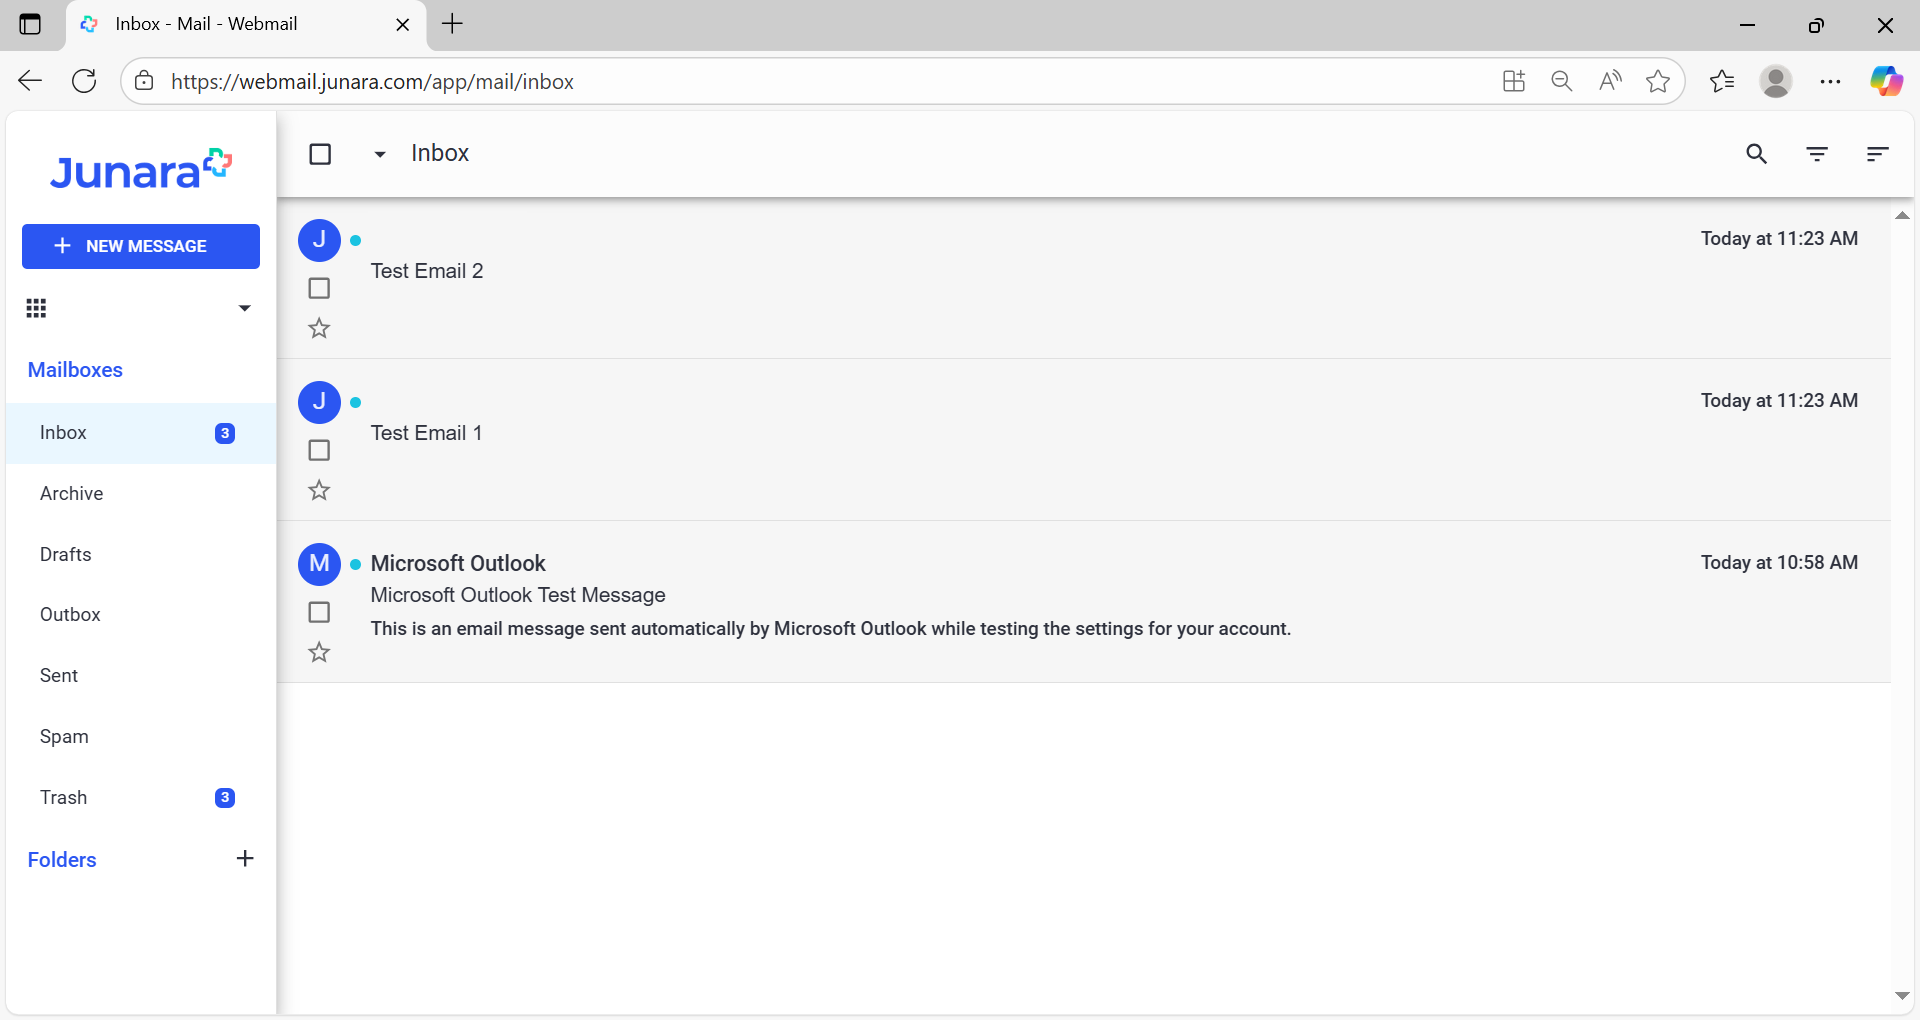Click the Junara logo

point(141,170)
